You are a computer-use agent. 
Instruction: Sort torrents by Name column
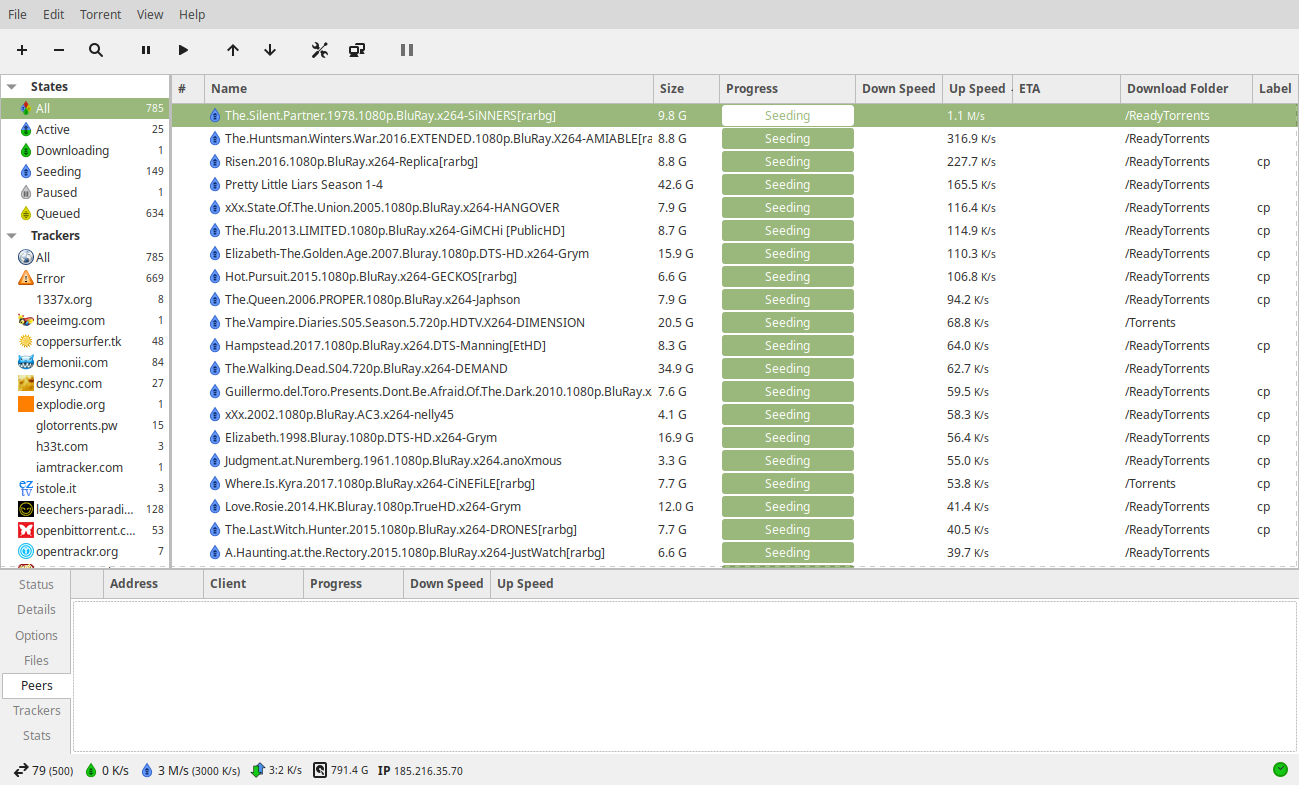click(429, 88)
